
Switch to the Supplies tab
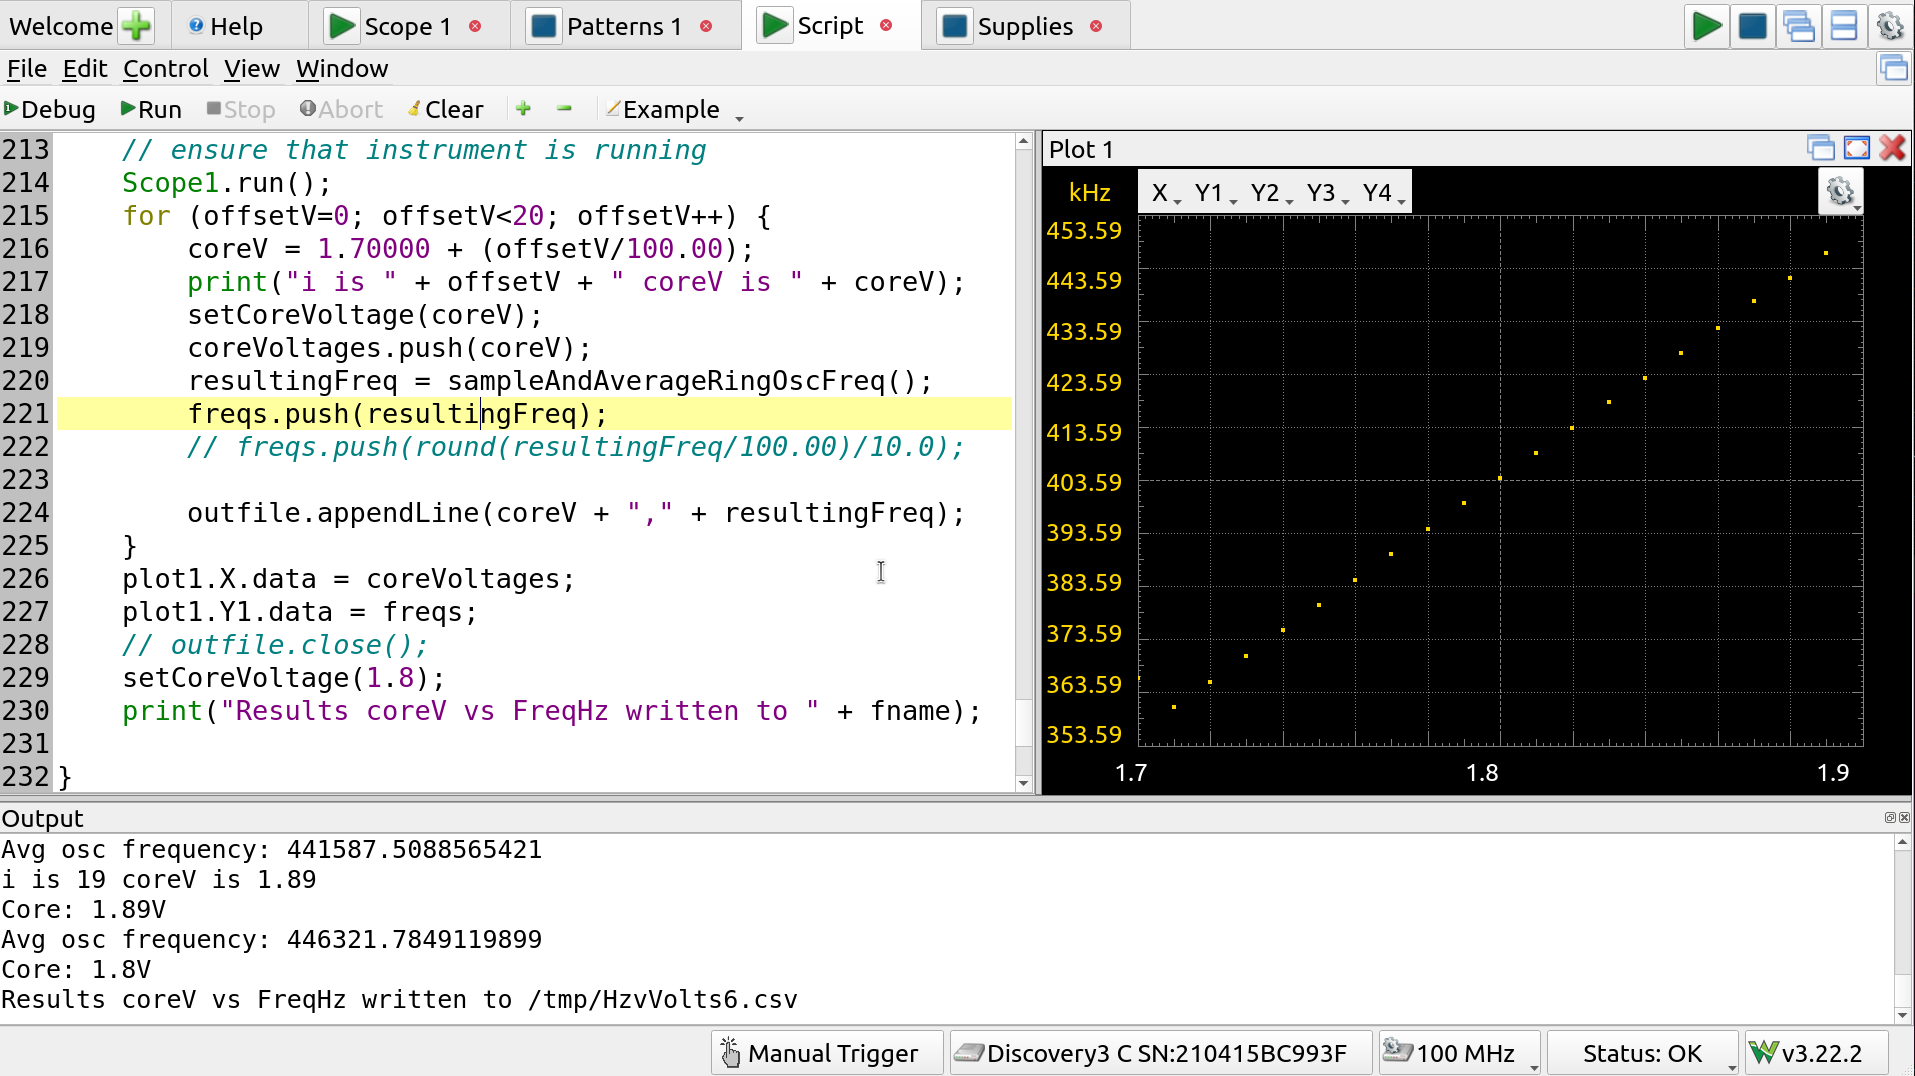click(x=1024, y=26)
